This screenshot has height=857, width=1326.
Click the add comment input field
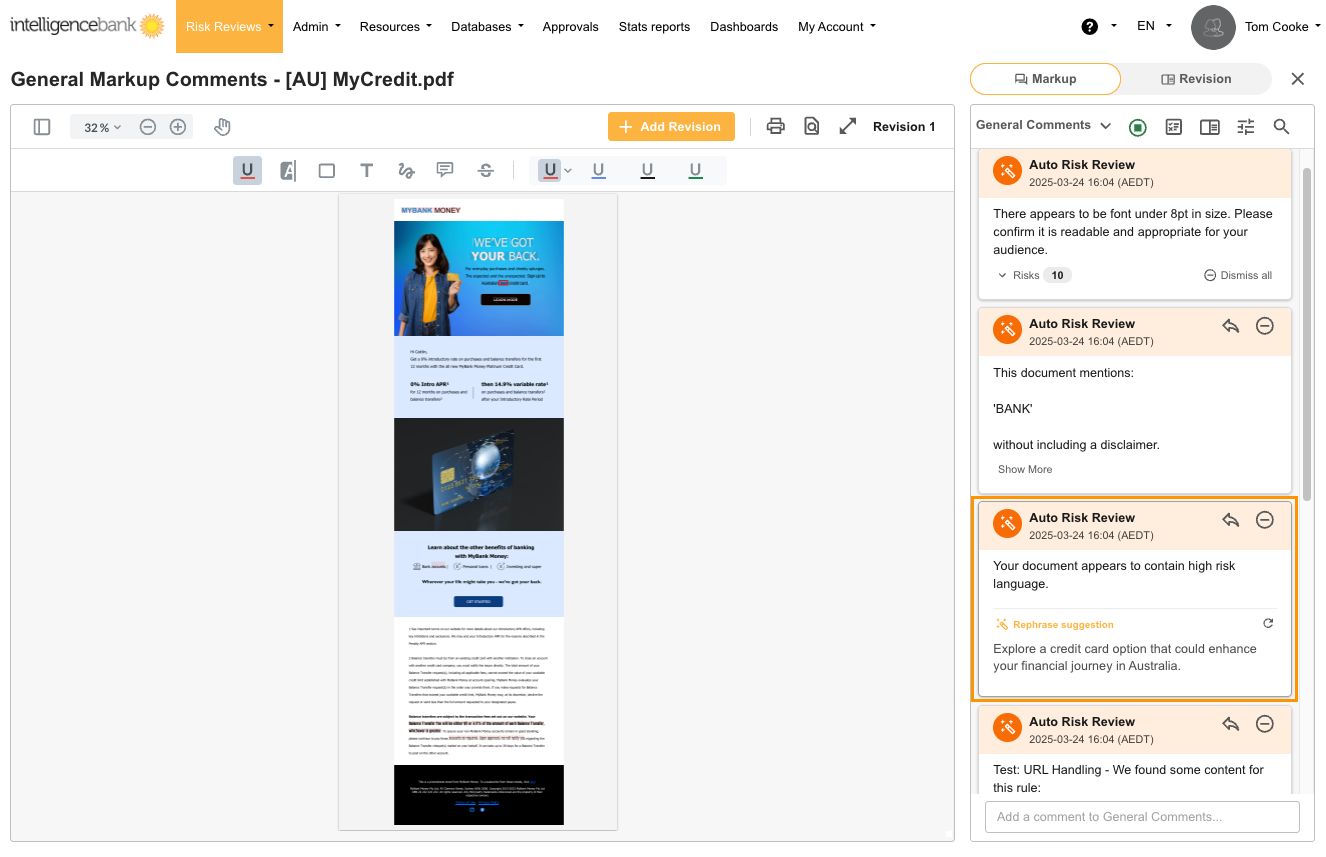coord(1141,816)
